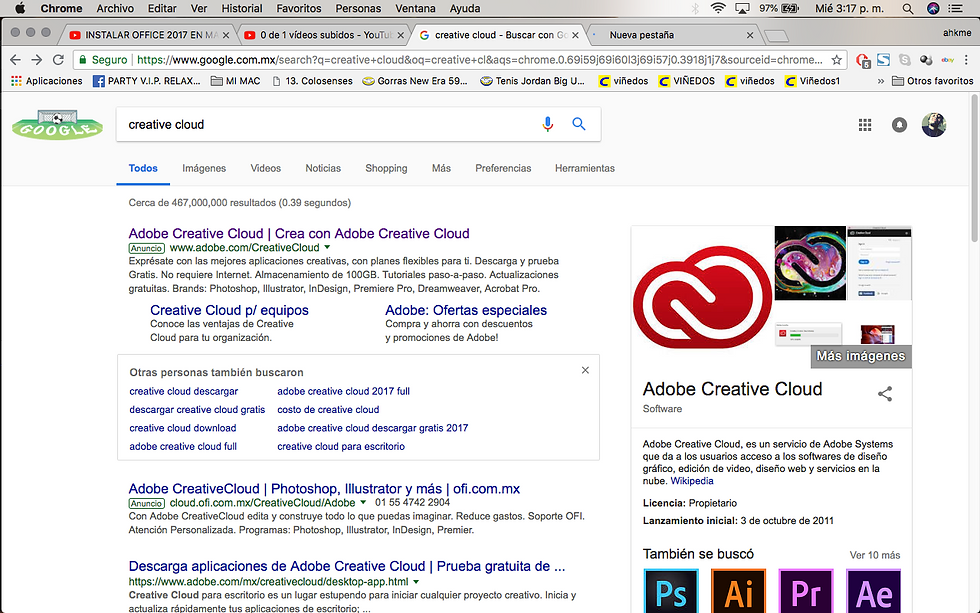
Task: Open the Google apps grid
Action: tap(864, 125)
